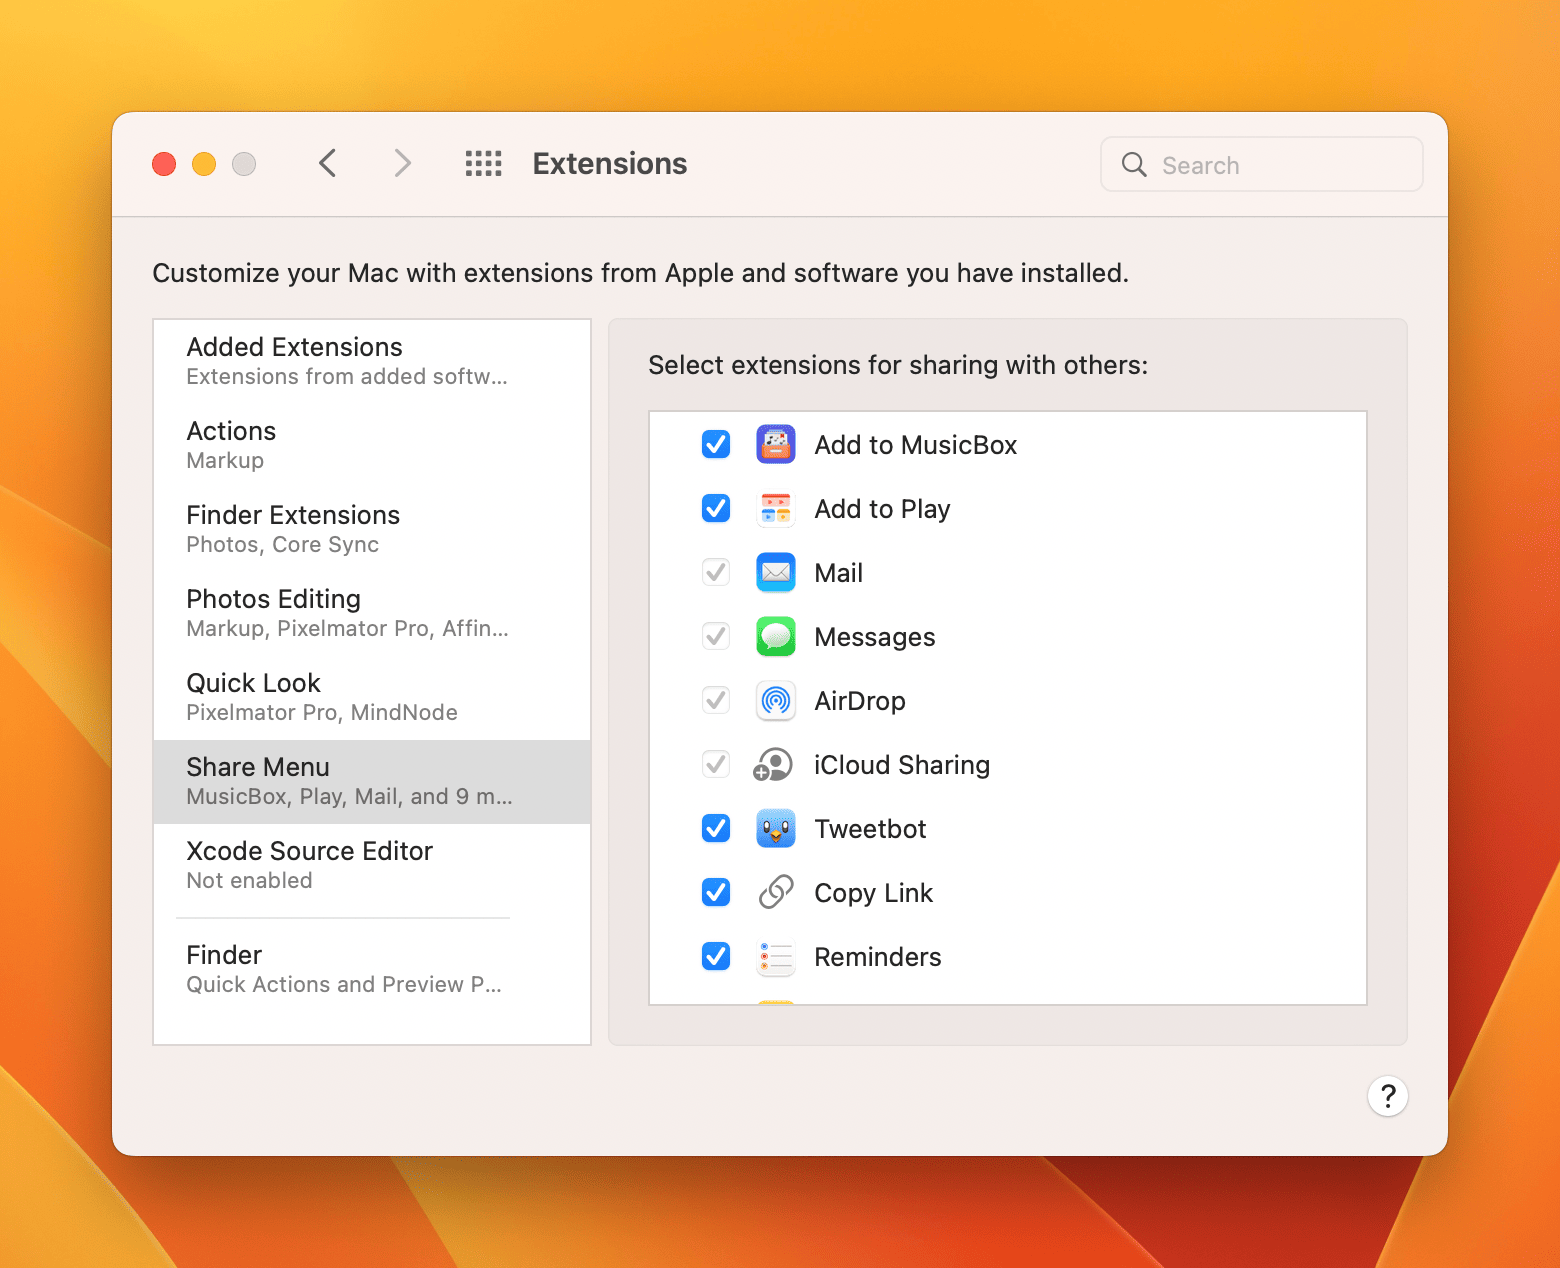The image size is (1560, 1268).
Task: Open Photos Editing extensions list
Action: (x=372, y=613)
